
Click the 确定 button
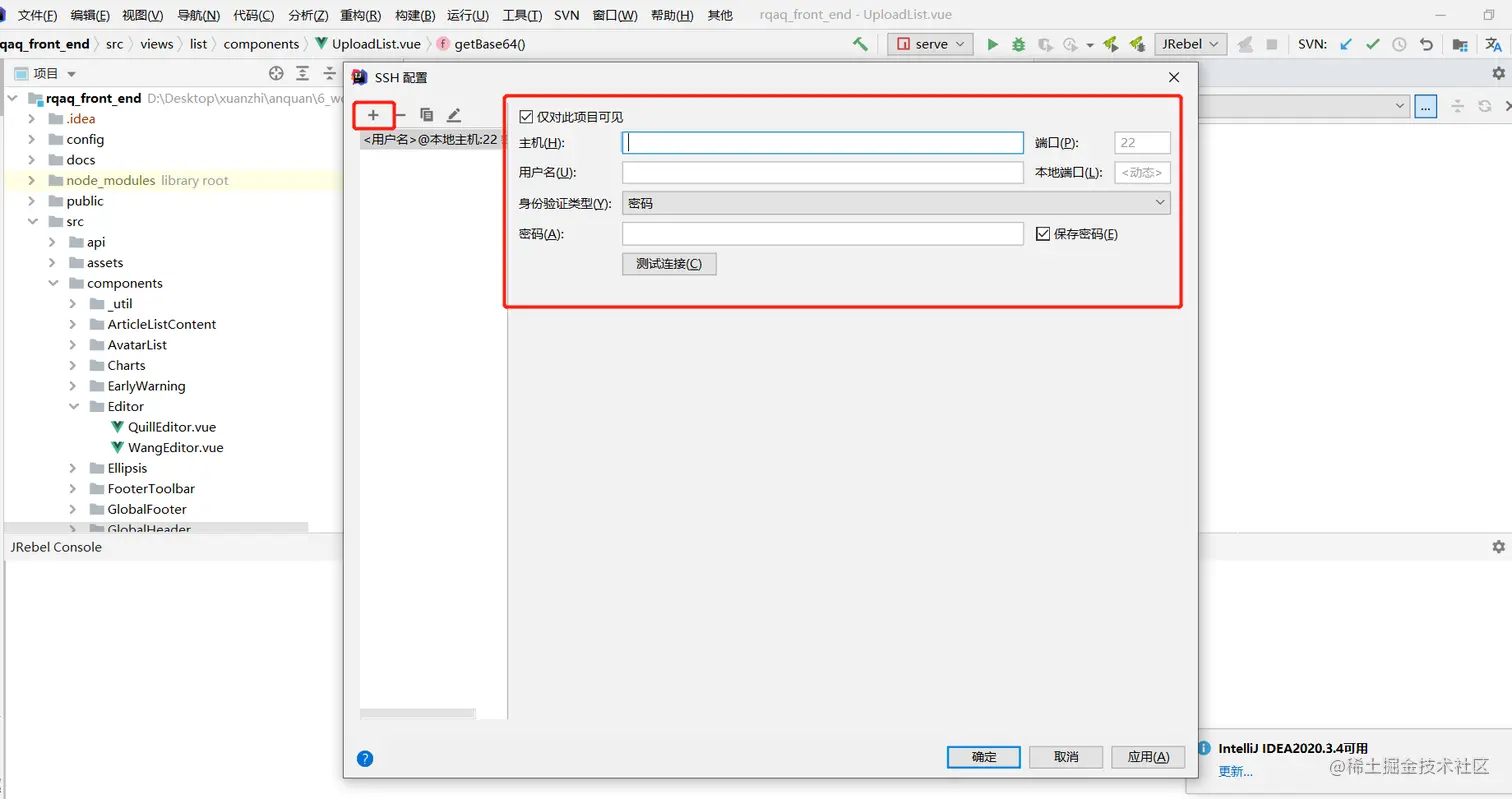[984, 757]
